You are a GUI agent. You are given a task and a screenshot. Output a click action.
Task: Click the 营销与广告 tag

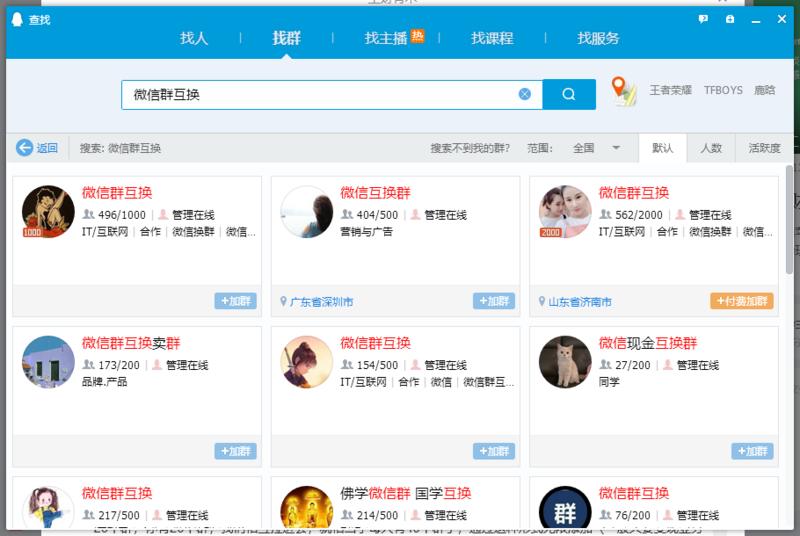tap(366, 232)
